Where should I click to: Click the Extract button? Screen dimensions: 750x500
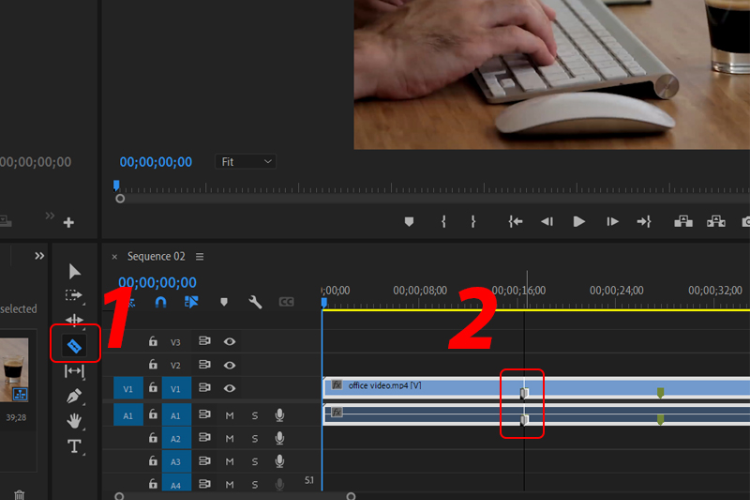click(716, 222)
